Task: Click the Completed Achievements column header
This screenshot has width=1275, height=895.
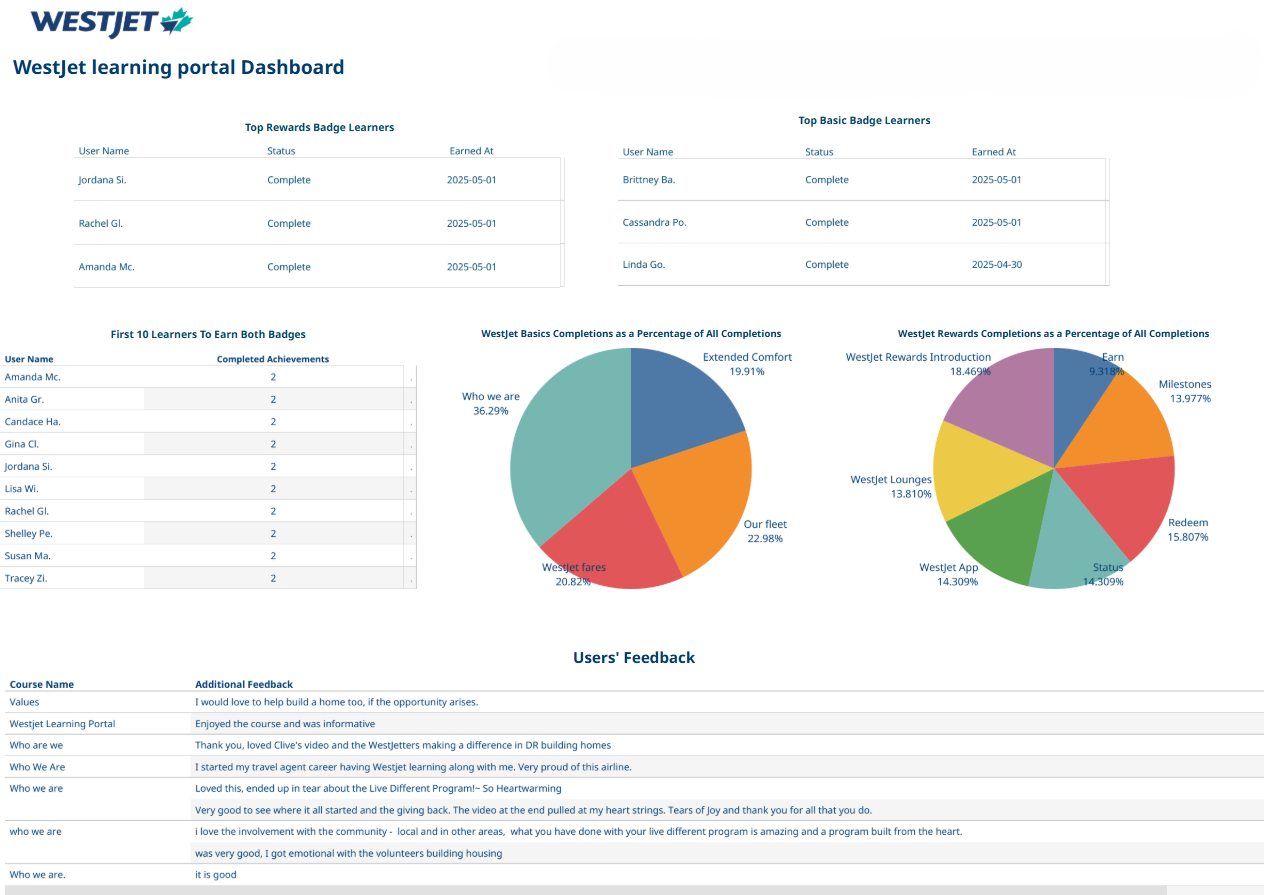Action: [273, 359]
